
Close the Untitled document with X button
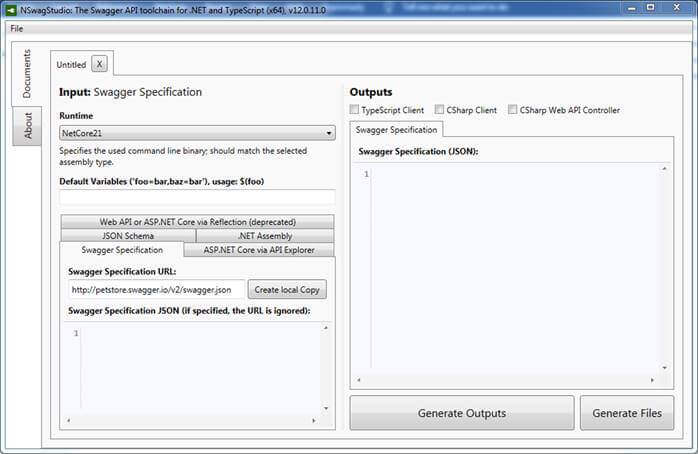click(99, 64)
